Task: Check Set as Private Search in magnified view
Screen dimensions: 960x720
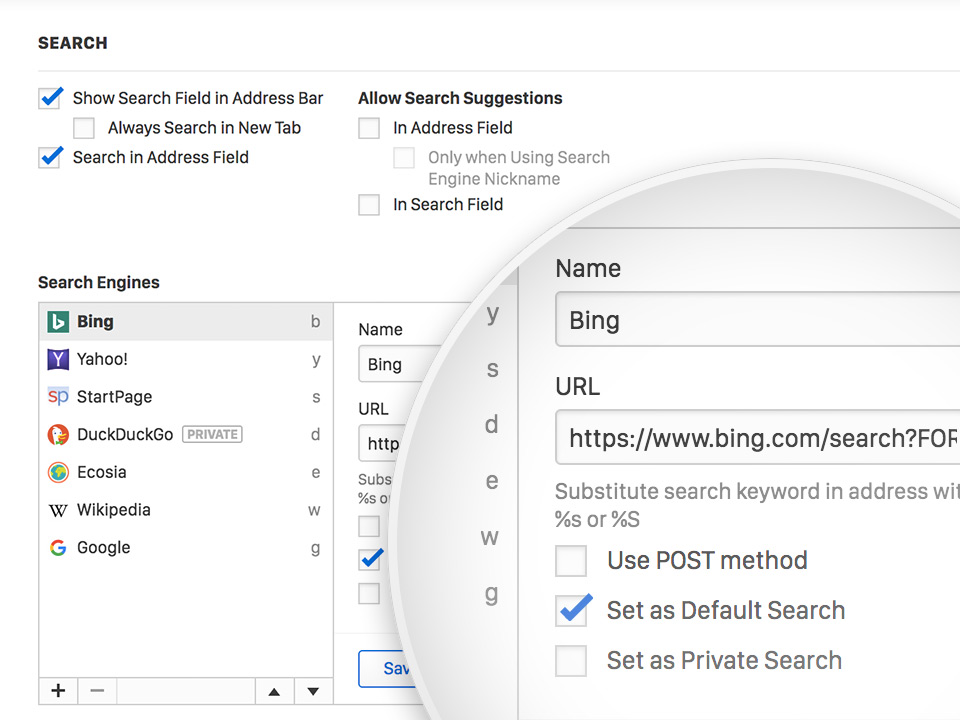Action: click(571, 661)
